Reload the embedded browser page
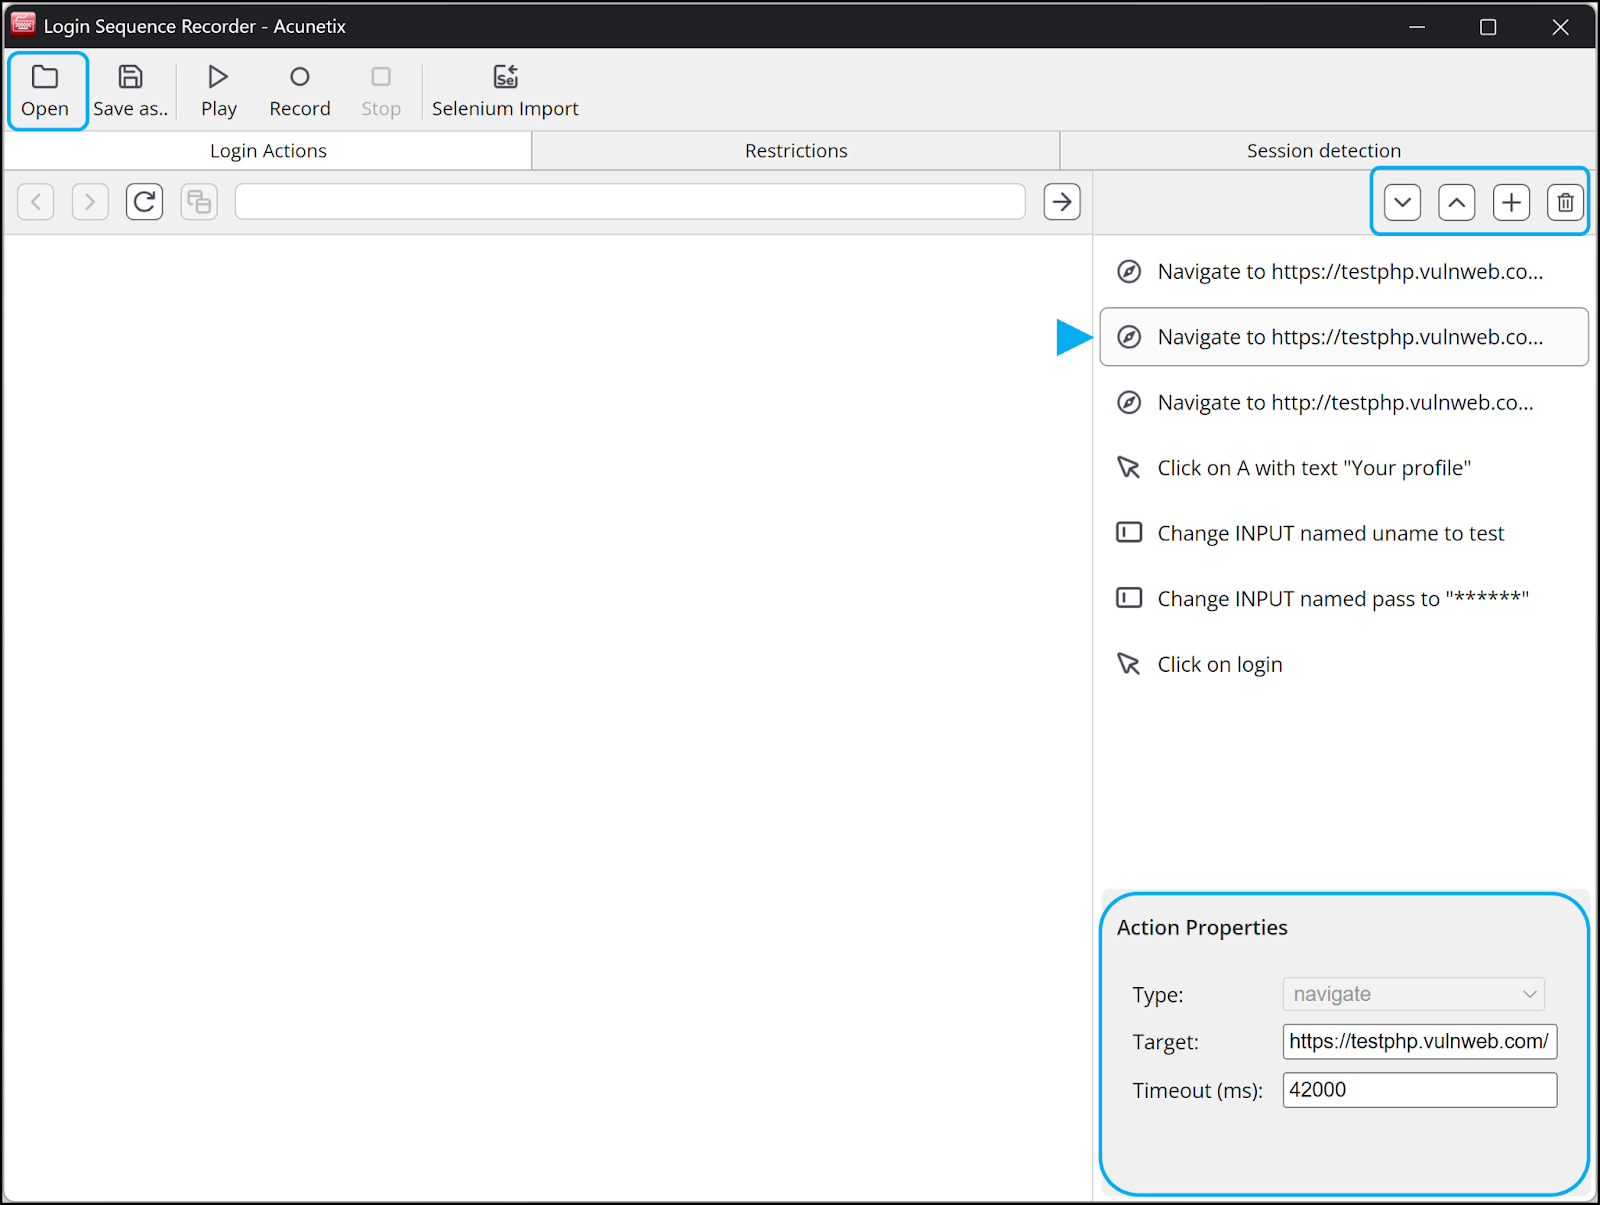The width and height of the screenshot is (1600, 1205). pyautogui.click(x=145, y=202)
